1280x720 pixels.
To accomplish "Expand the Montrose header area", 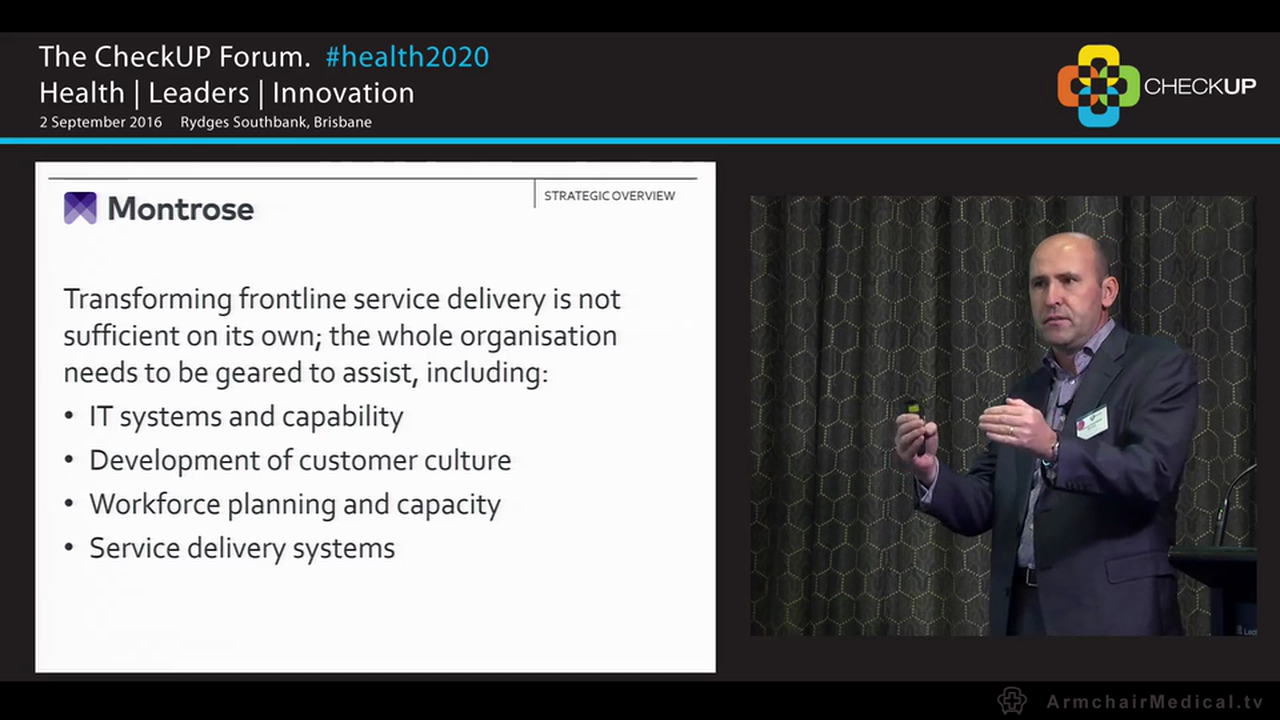I will click(x=158, y=208).
